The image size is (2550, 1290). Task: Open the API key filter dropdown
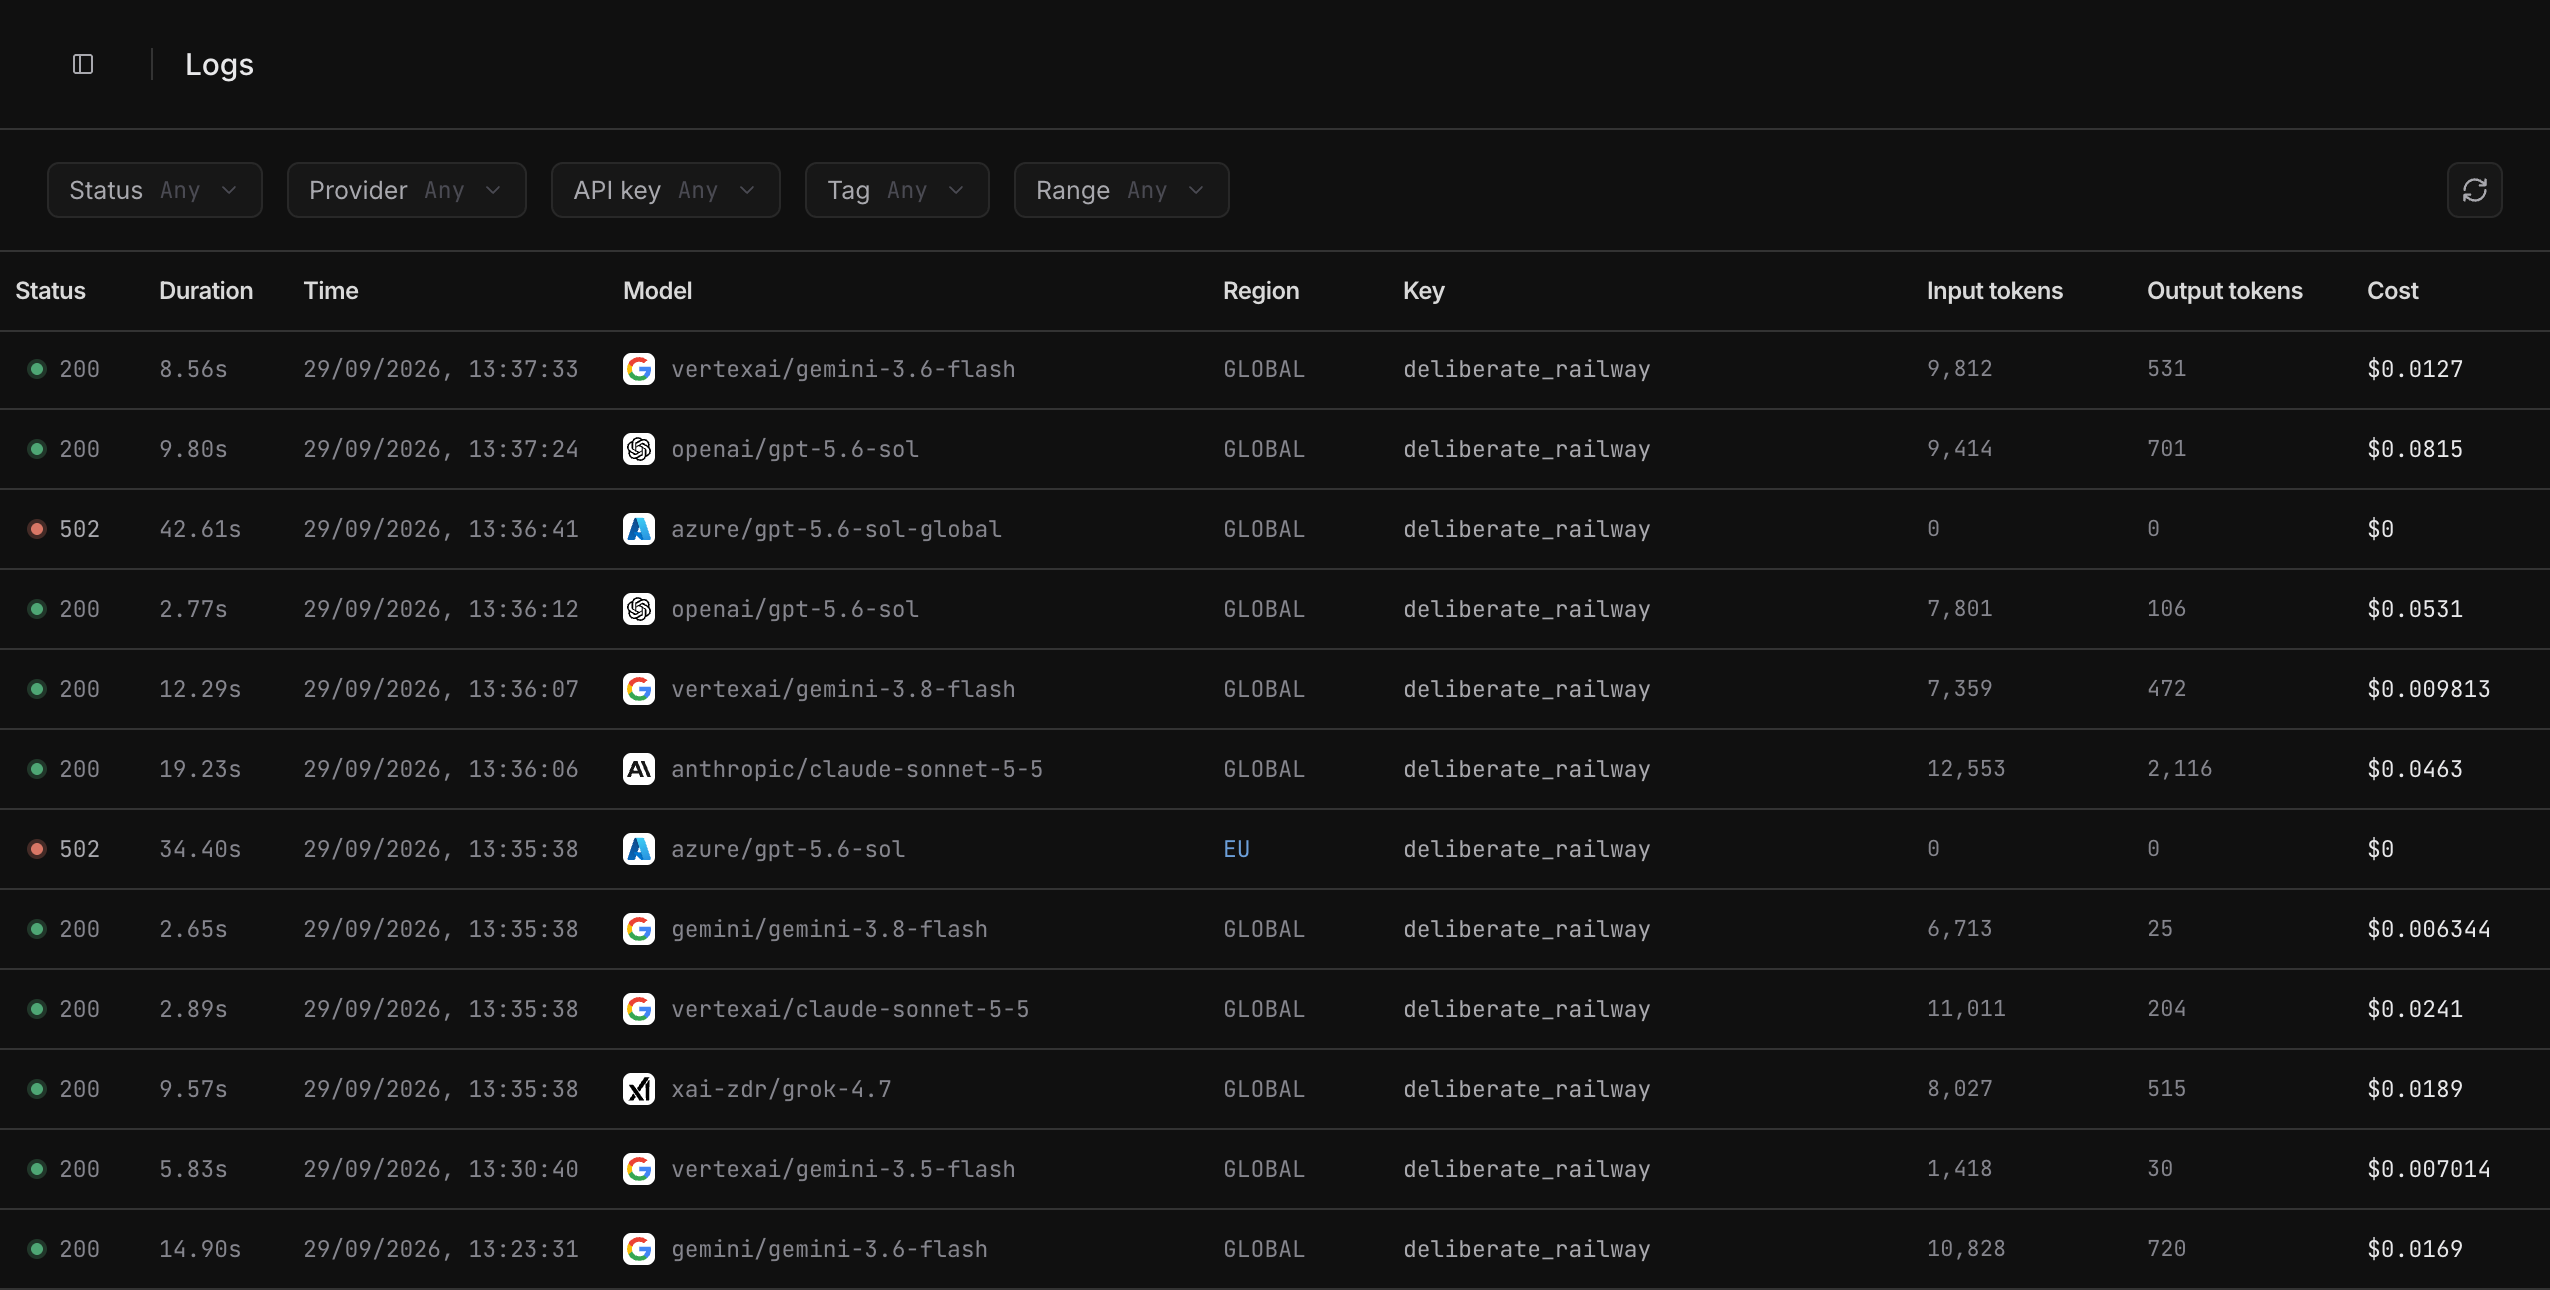[x=666, y=190]
